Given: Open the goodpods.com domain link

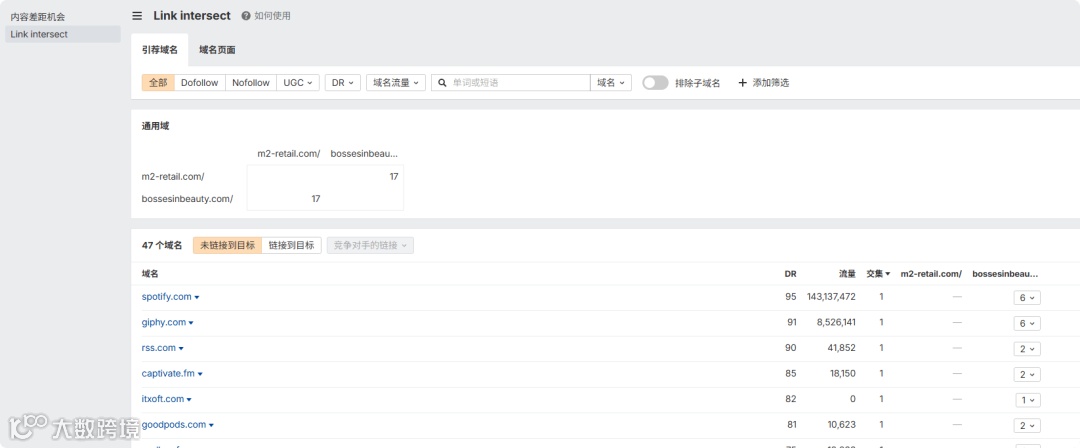Looking at the screenshot, I should (174, 425).
